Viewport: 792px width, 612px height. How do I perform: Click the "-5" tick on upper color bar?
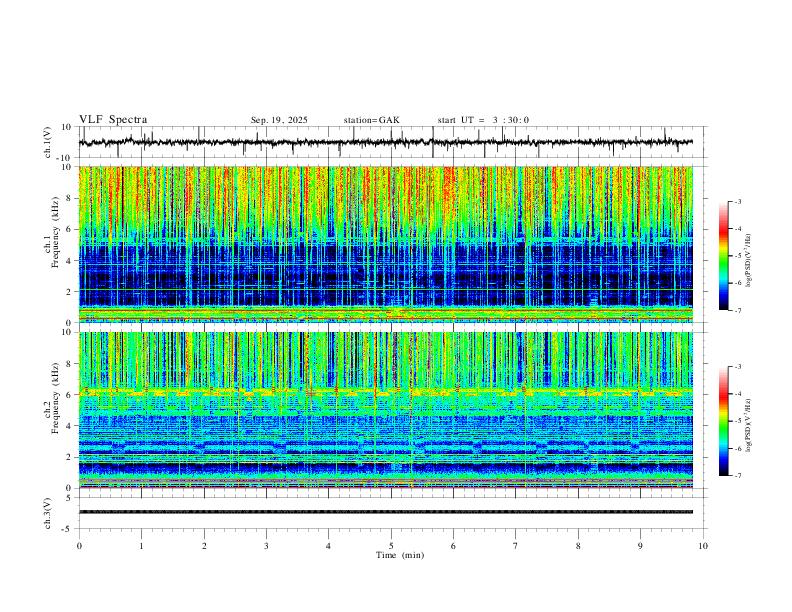737,256
